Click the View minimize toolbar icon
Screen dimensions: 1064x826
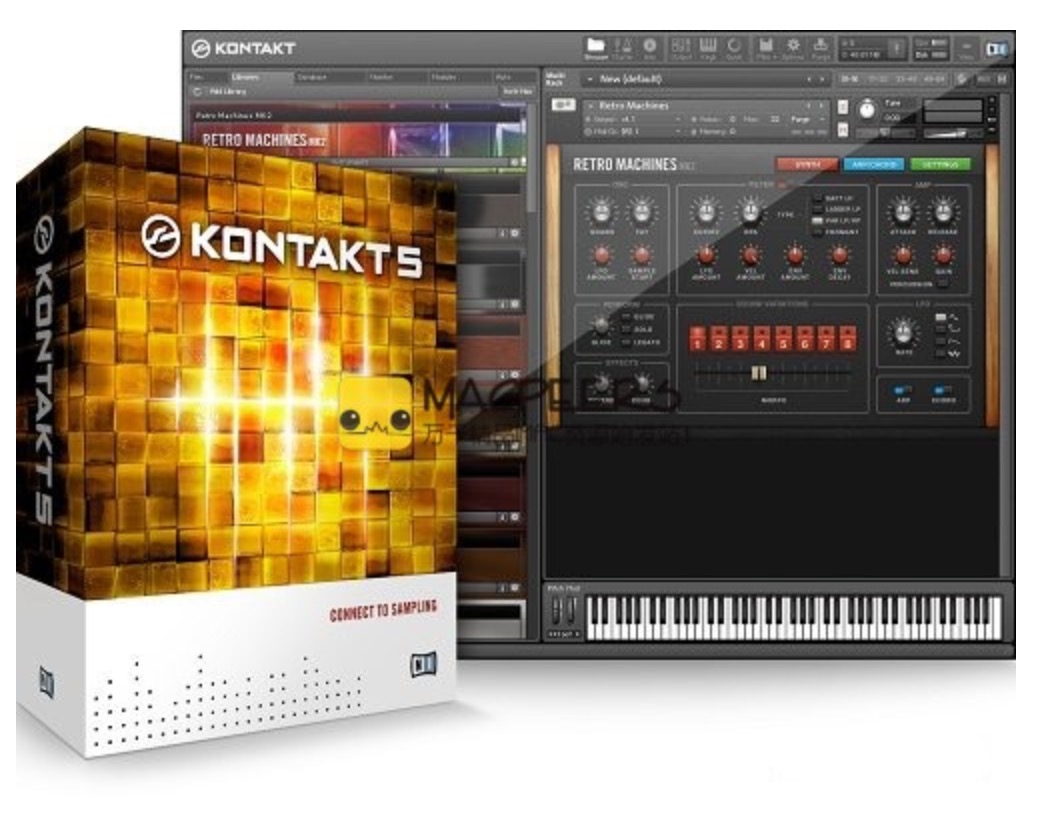click(966, 49)
